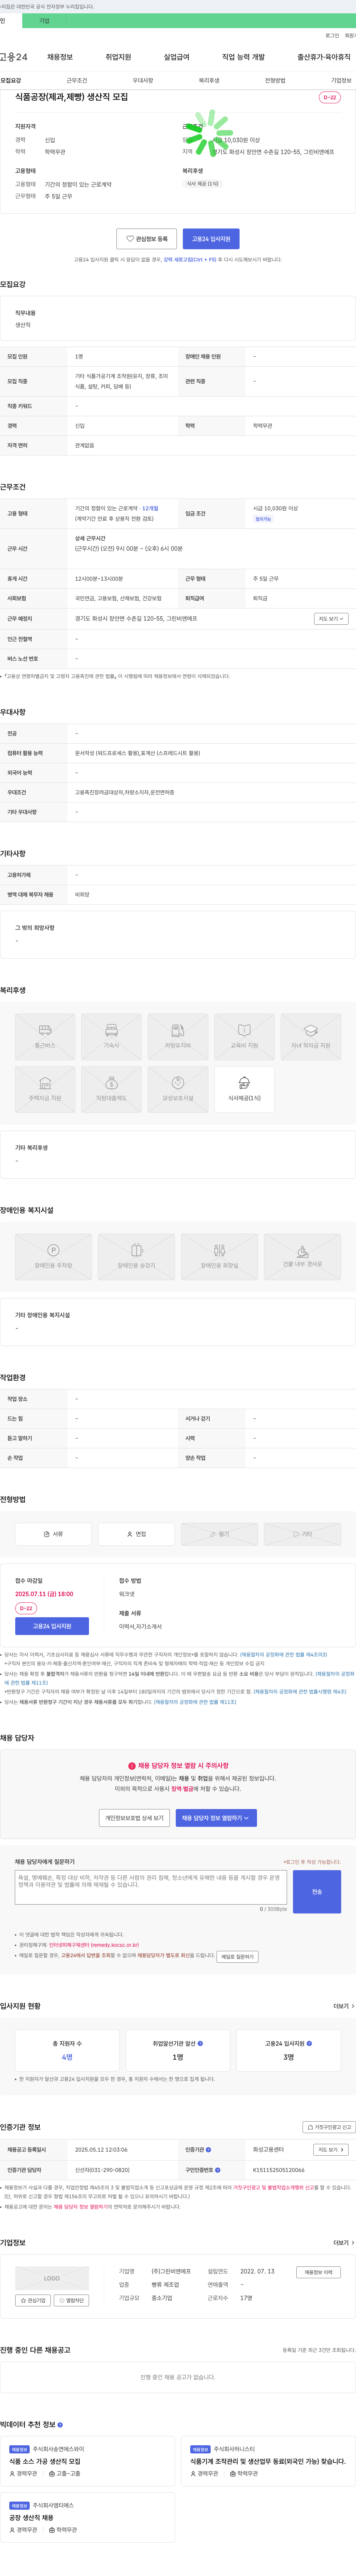This screenshot has width=356, height=2576.
Task: Switch to the 전형방법 tab
Action: pyautogui.click(x=275, y=80)
